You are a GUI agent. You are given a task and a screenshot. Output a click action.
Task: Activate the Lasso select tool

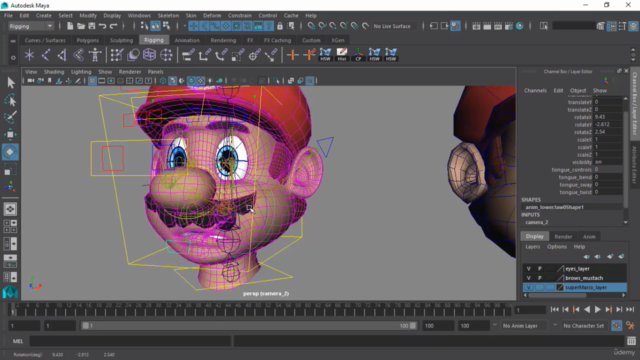pyautogui.click(x=11, y=100)
